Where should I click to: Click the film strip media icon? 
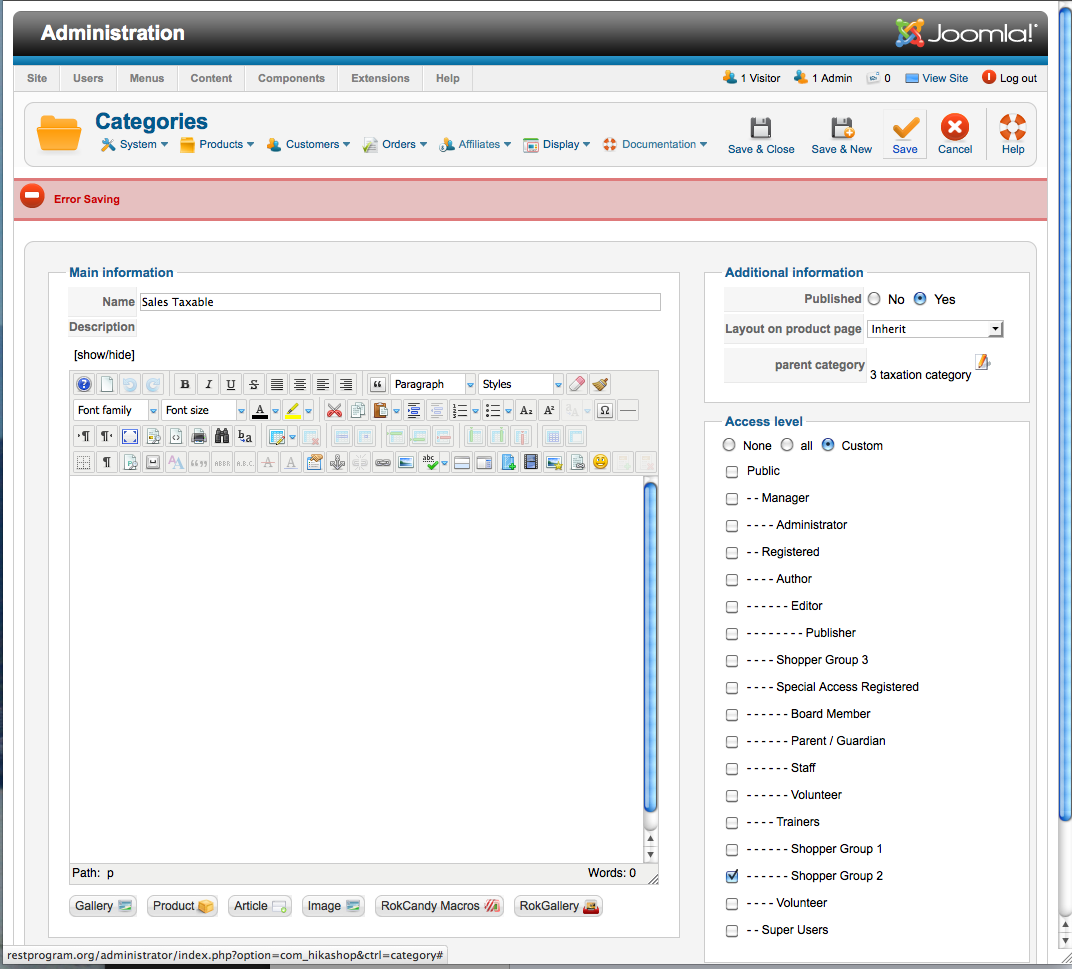(531, 462)
